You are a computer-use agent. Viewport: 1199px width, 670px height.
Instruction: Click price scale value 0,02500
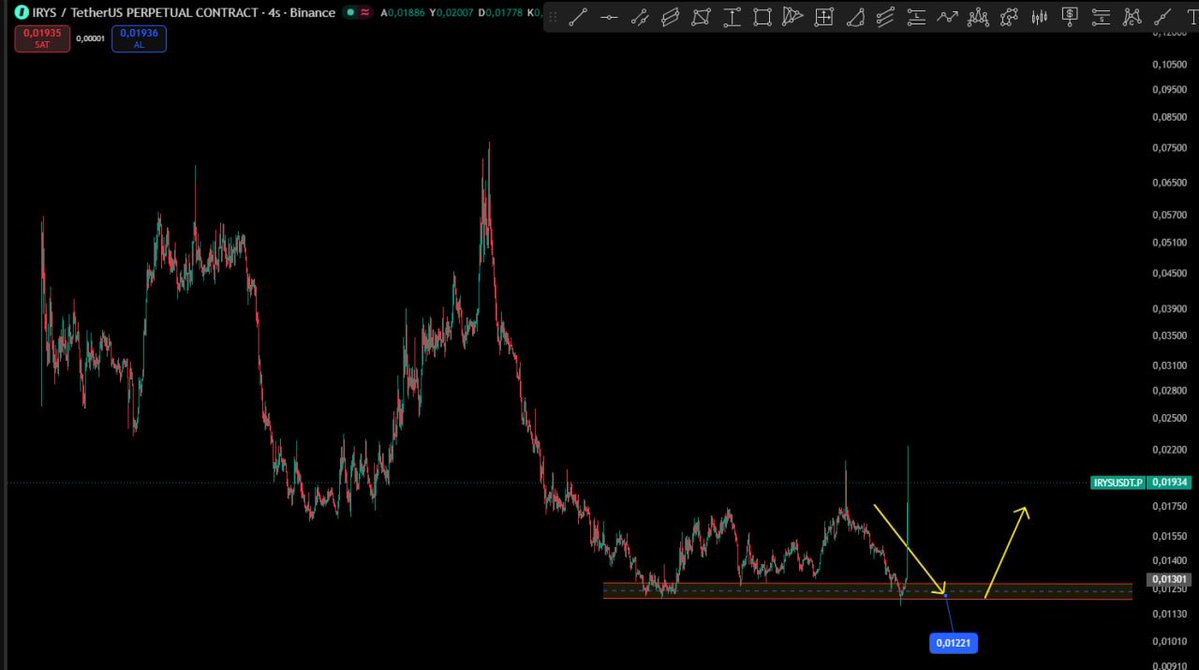(x=1169, y=418)
